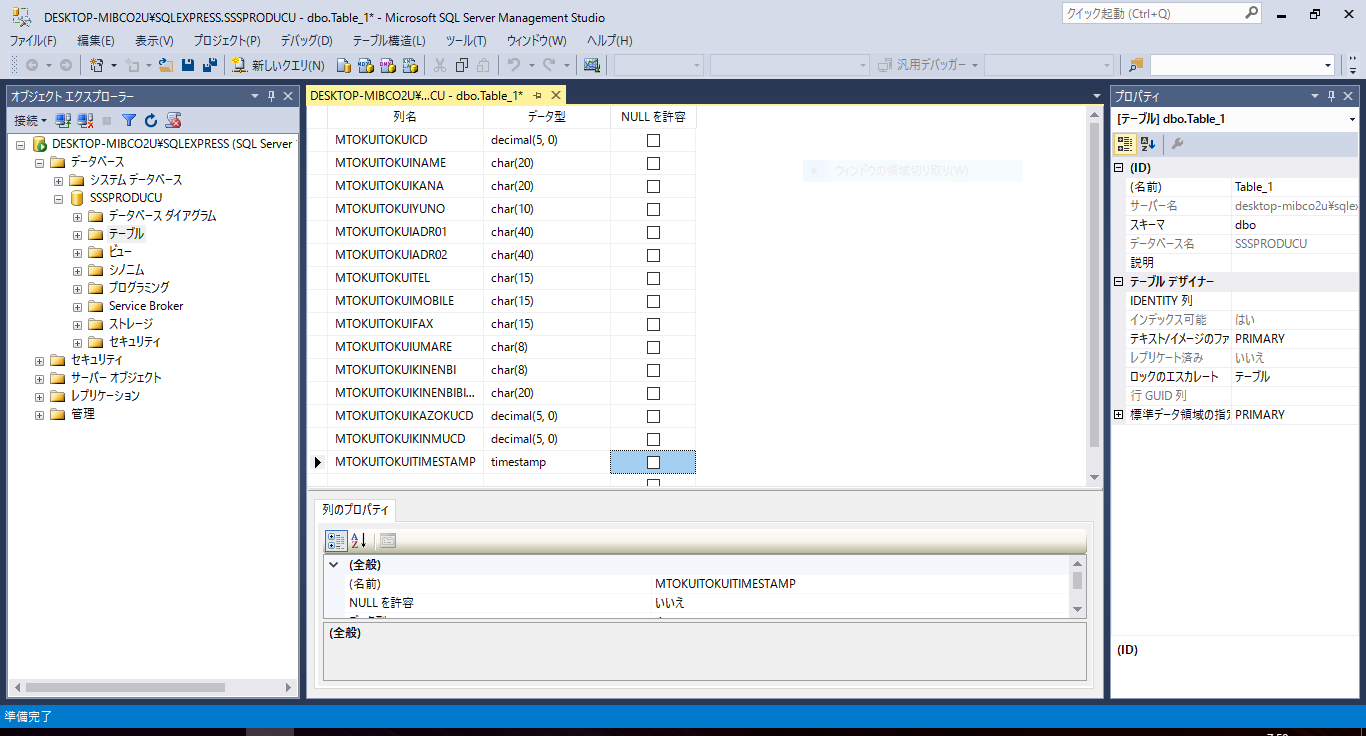Open the 接続 dropdown in Object Explorer

(30, 120)
